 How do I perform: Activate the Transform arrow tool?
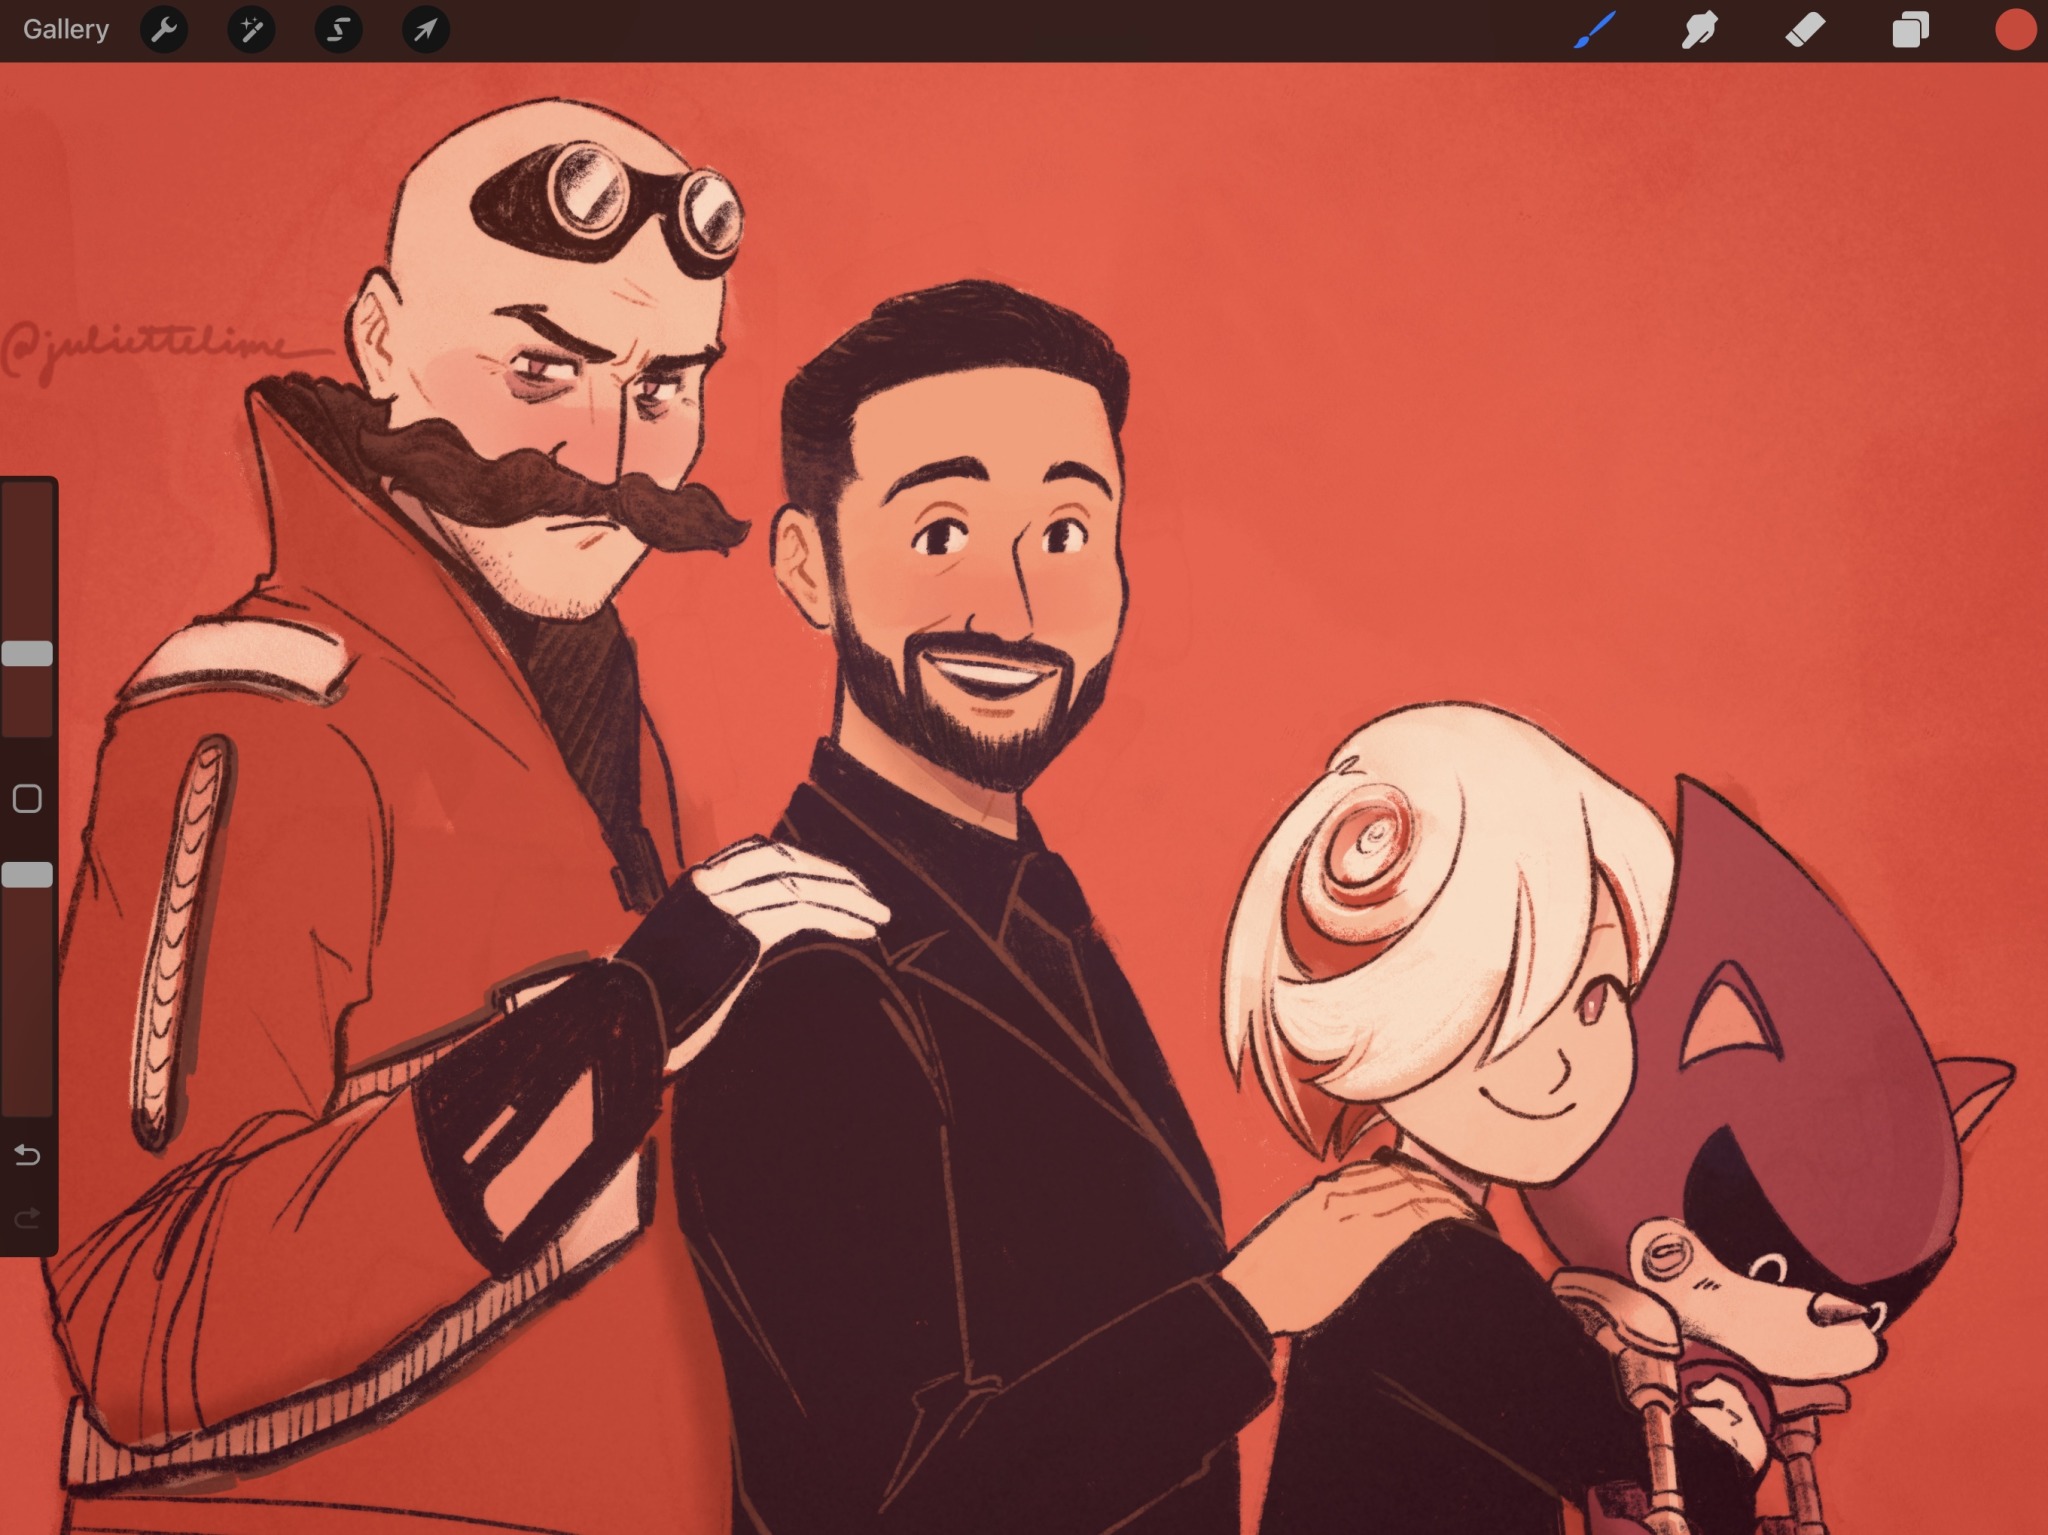pos(425,30)
